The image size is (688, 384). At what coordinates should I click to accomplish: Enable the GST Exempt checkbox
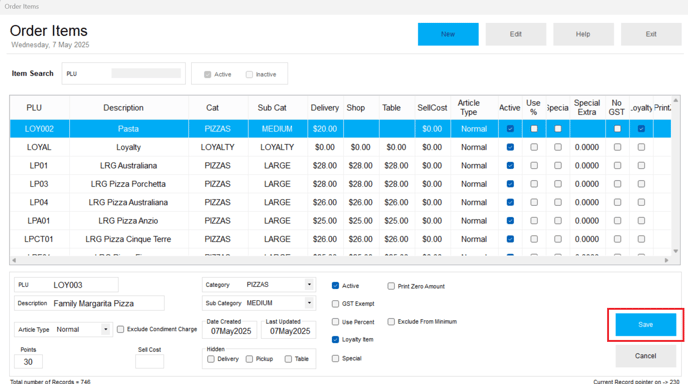tap(335, 304)
